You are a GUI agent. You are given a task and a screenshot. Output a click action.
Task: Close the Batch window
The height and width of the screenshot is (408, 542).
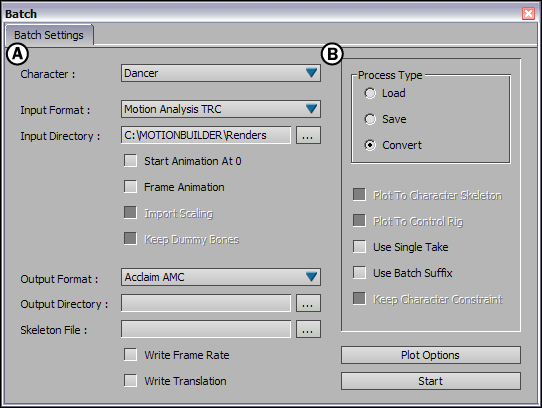[528, 13]
